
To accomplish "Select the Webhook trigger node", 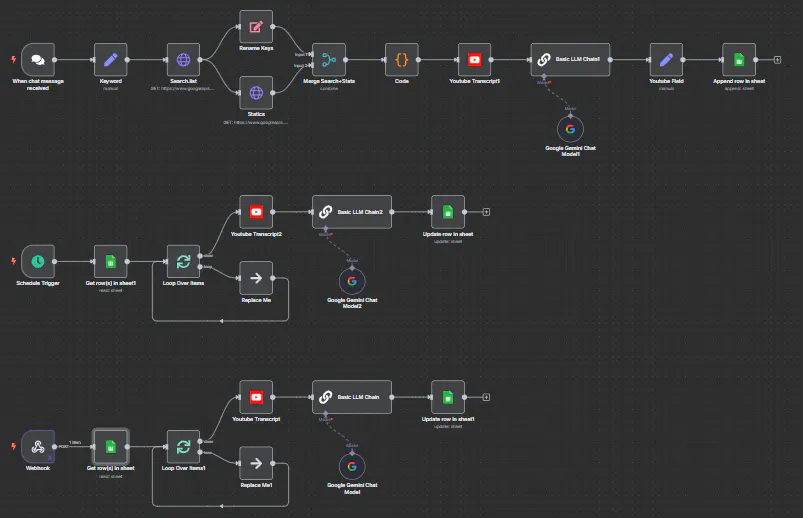I will (x=38, y=446).
